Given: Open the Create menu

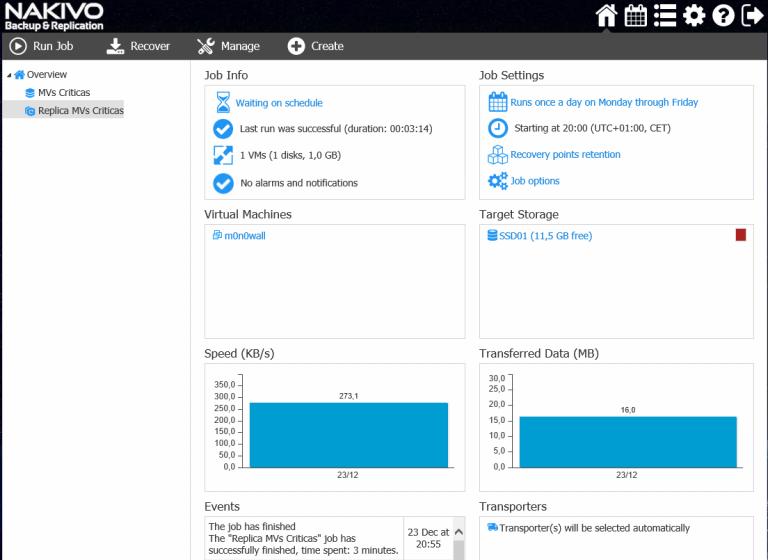Looking at the screenshot, I should (x=316, y=46).
